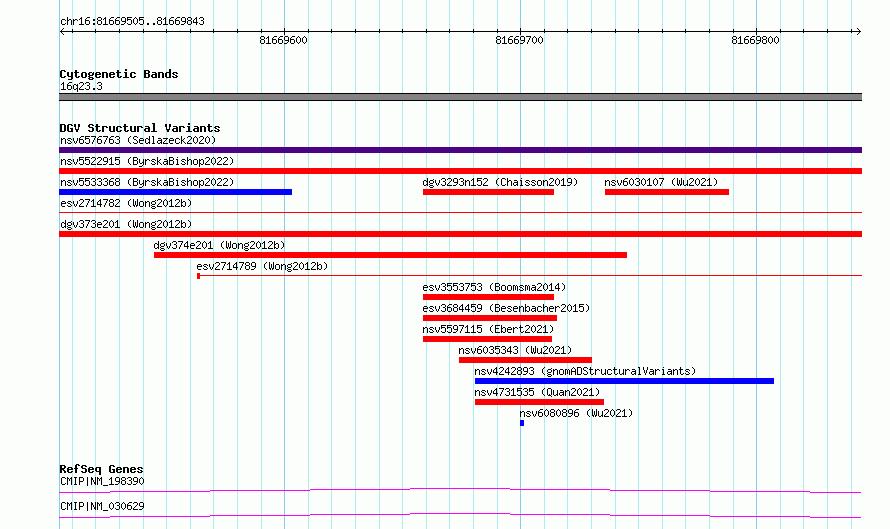Click the Cytogenetic Bands track title

[119, 74]
